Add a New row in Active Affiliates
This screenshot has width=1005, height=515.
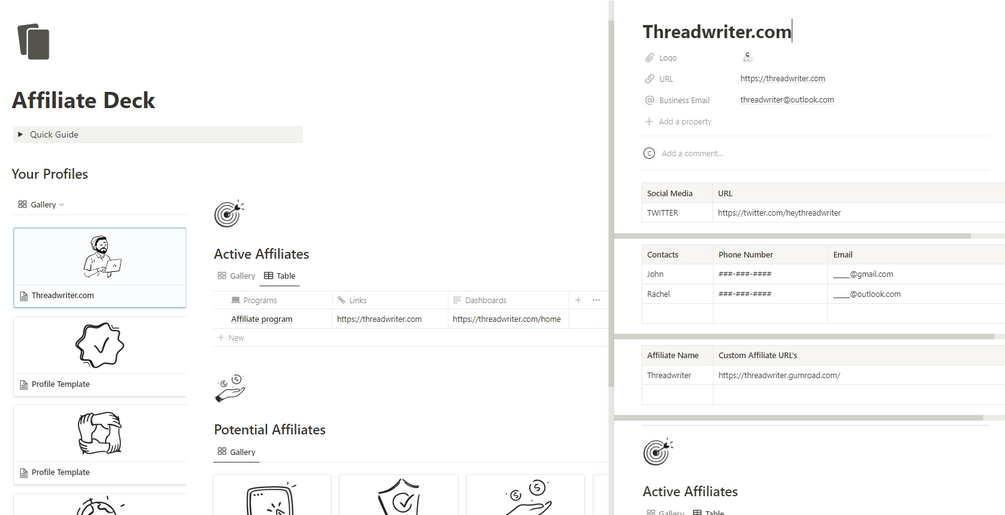231,338
